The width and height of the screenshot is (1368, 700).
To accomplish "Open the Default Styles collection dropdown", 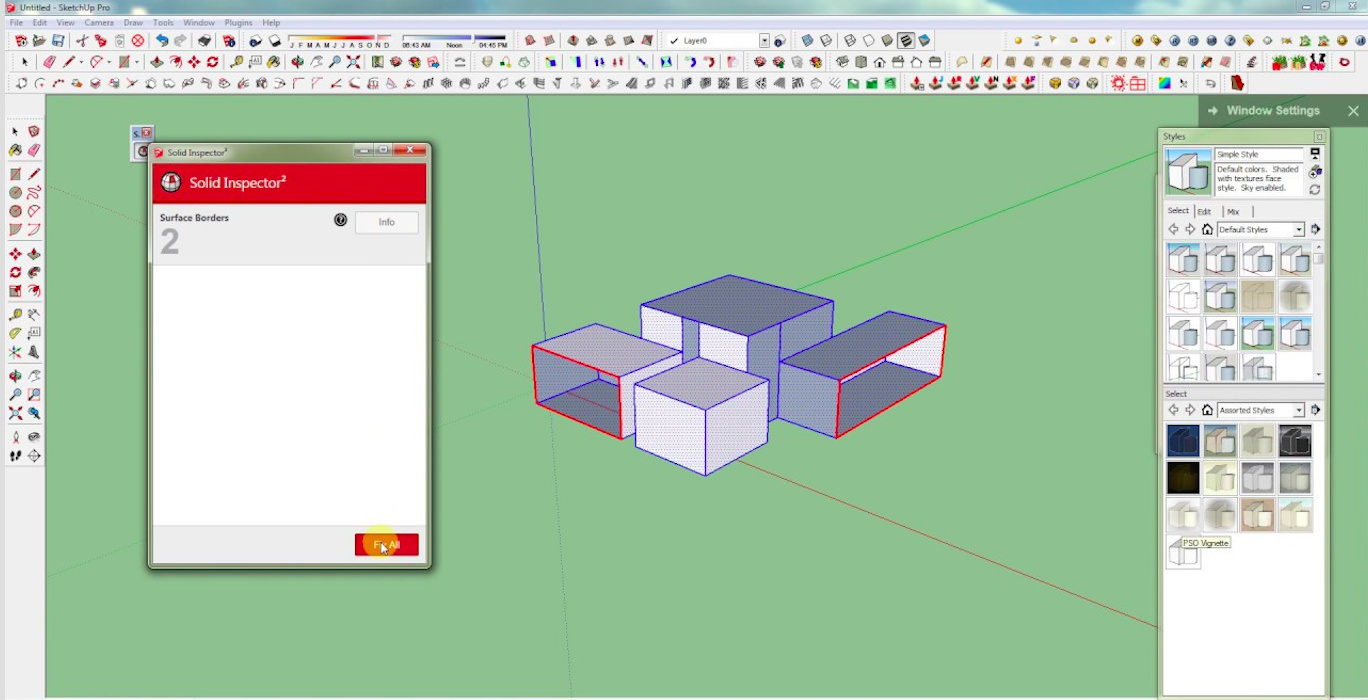I will 1299,229.
